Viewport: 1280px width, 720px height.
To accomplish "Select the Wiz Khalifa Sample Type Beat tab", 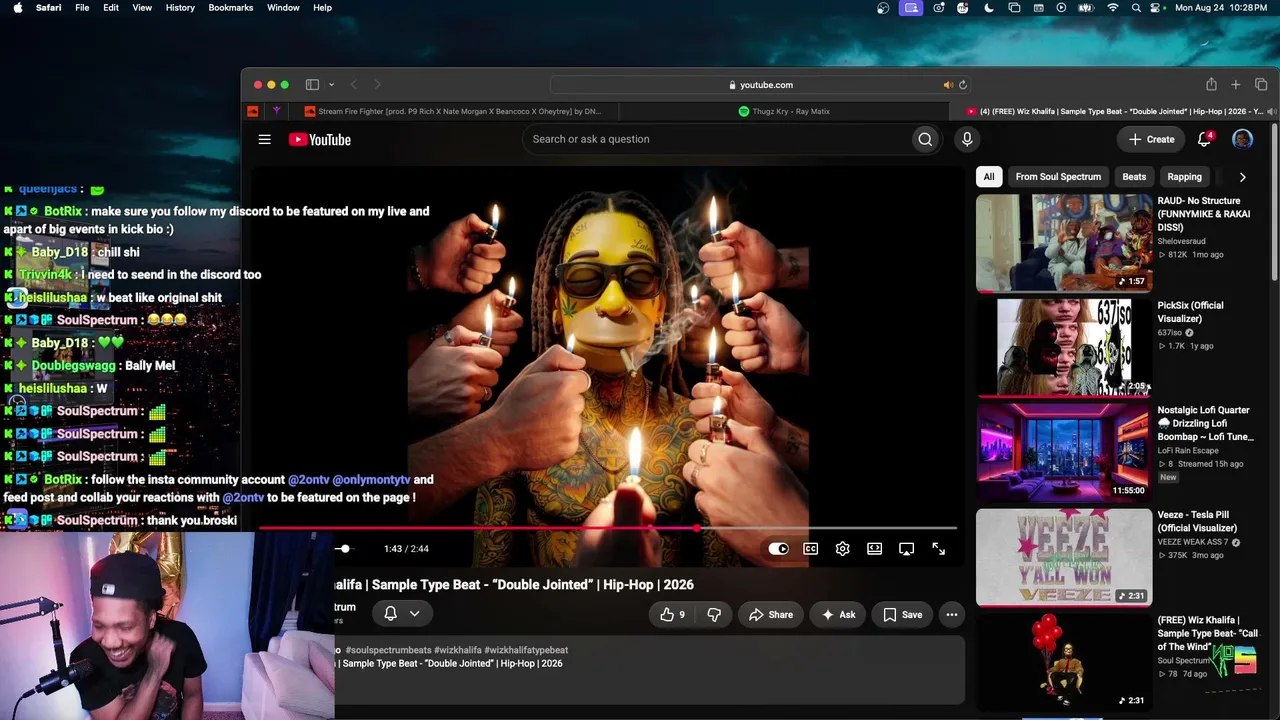I will (1112, 111).
